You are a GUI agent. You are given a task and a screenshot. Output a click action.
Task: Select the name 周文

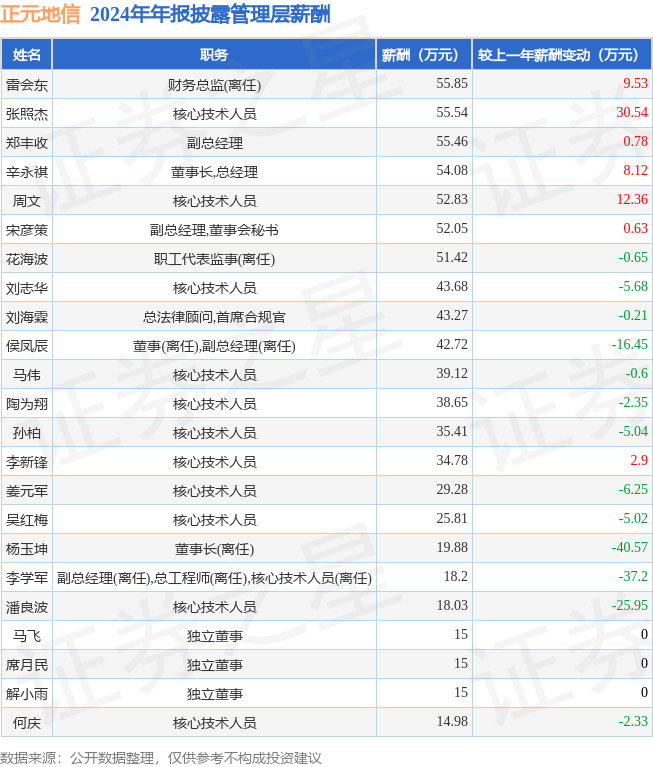tap(27, 201)
